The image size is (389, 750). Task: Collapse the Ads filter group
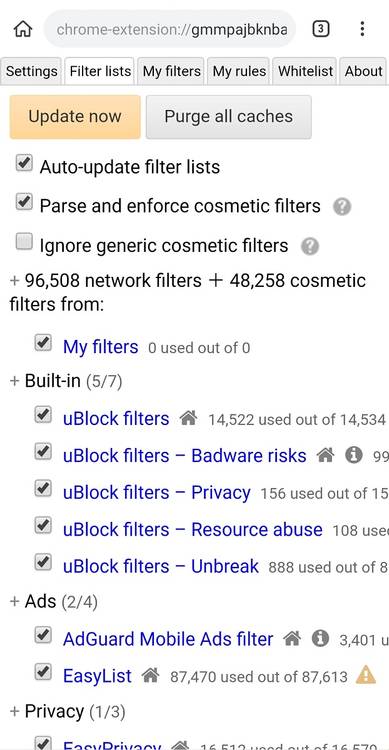[54, 602]
